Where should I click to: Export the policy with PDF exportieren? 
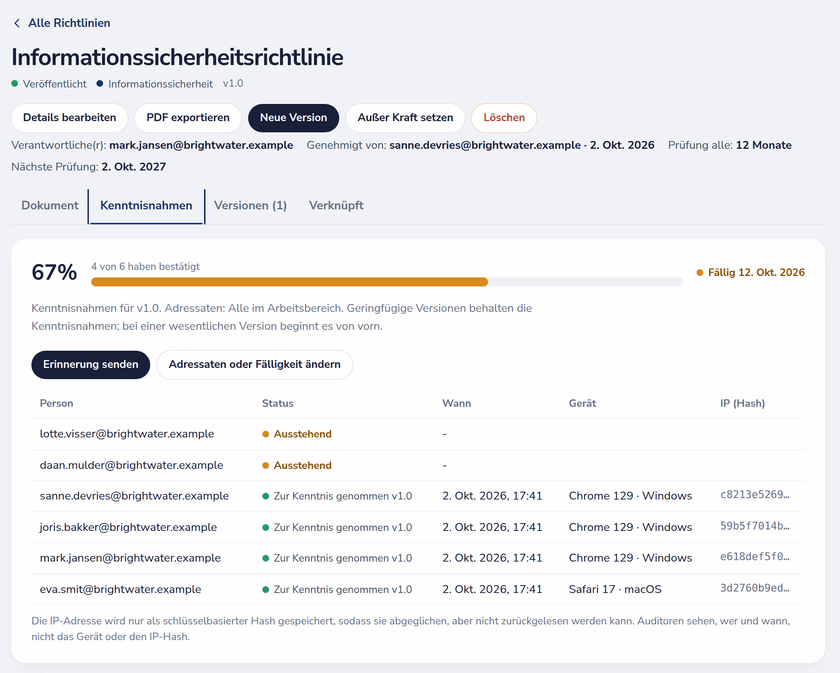tap(188, 118)
